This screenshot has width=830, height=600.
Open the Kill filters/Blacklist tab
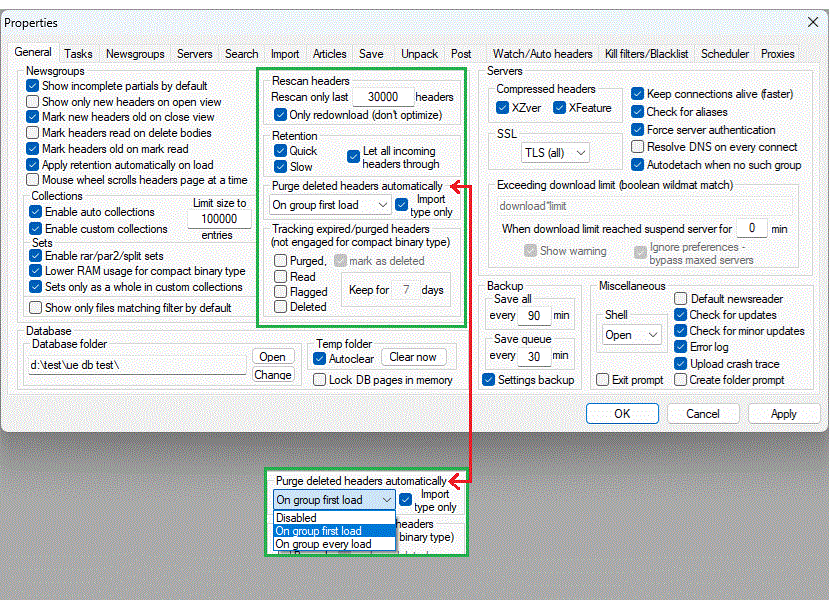click(x=646, y=54)
